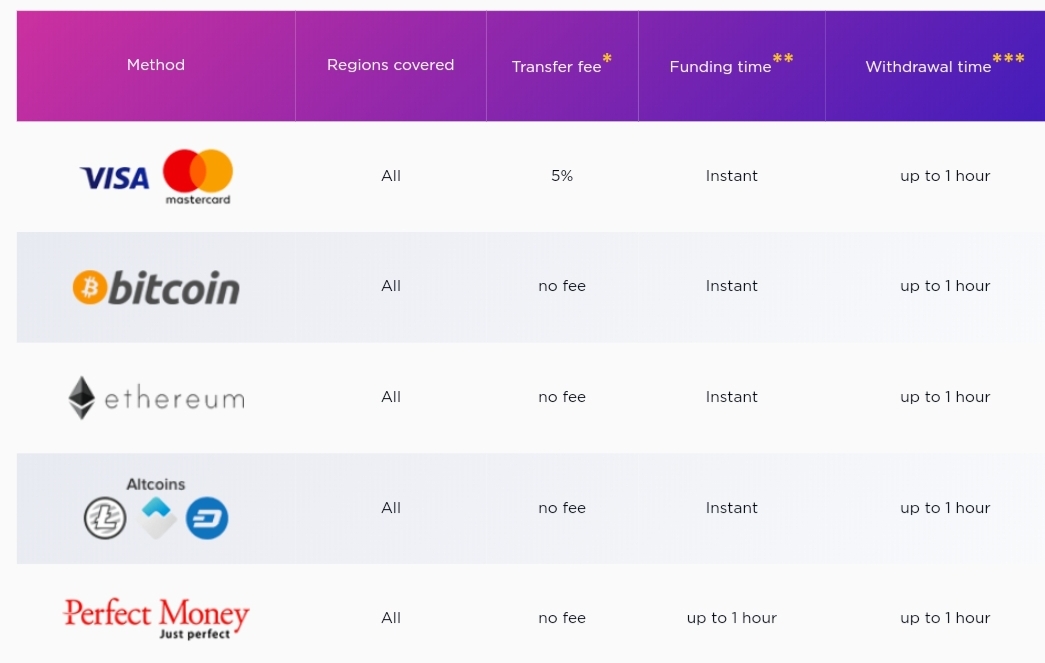Click Altcoins row All regions cell
1045x663 pixels.
pyautogui.click(x=391, y=508)
